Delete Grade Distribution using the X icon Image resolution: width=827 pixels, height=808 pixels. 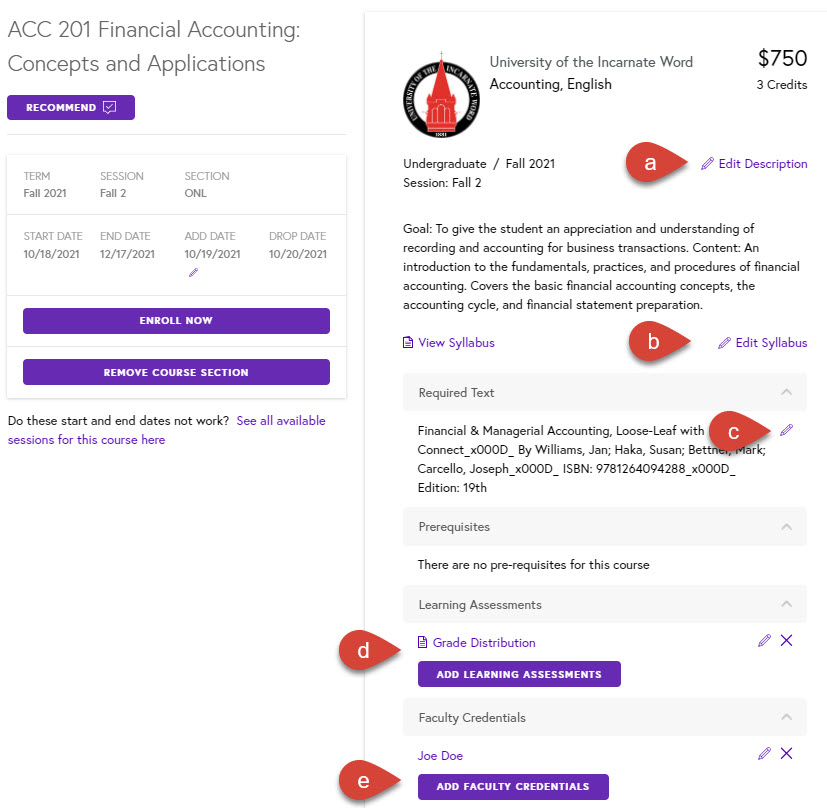tap(786, 640)
